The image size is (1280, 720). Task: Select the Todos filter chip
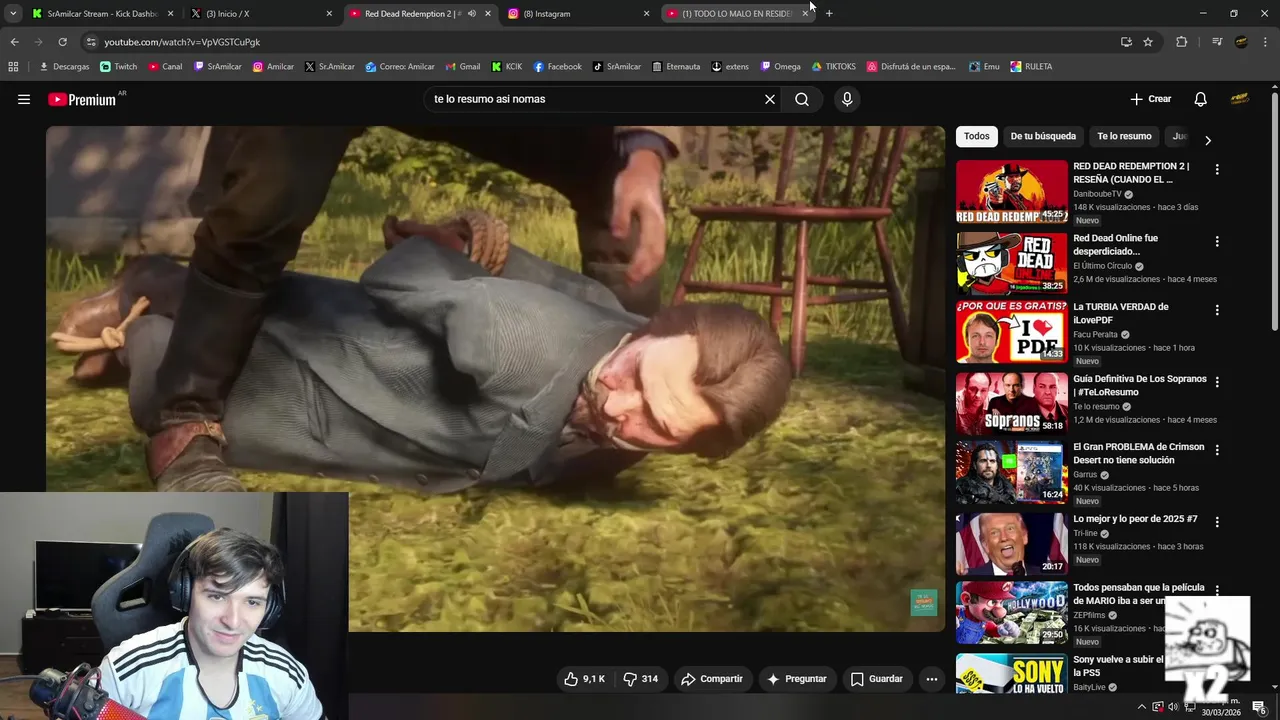point(977,137)
